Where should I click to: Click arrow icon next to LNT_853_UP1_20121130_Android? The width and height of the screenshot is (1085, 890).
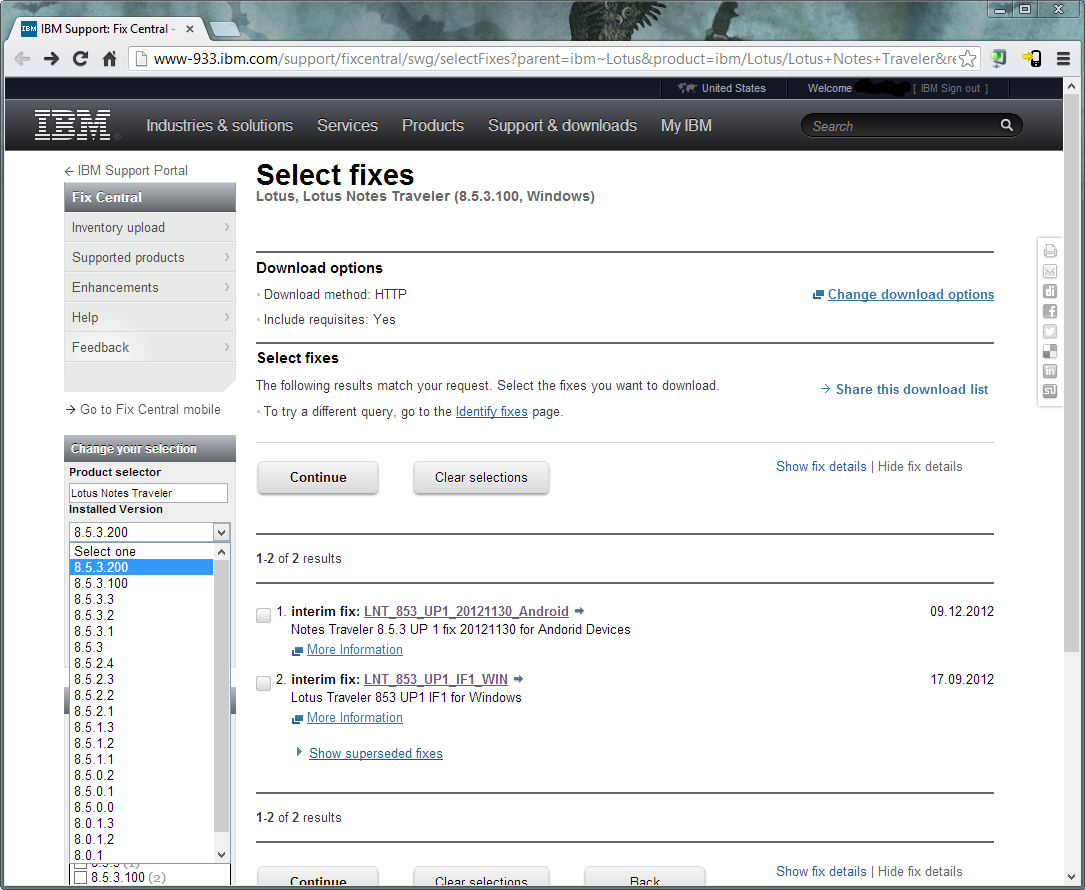coord(580,611)
